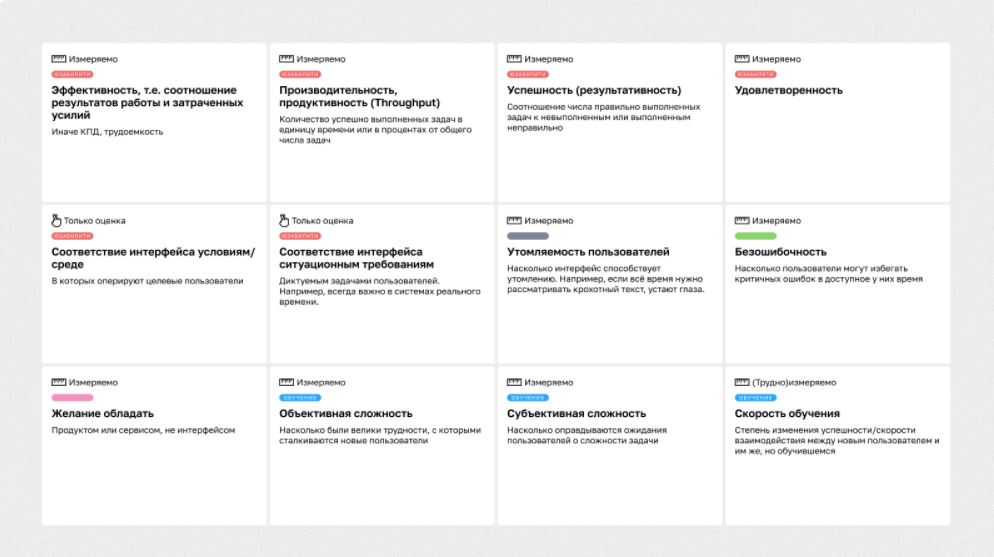Viewport: 994px width, 557px height.
Task: Click the hand icon on the ситуационным требованиям card
Action: [284, 221]
